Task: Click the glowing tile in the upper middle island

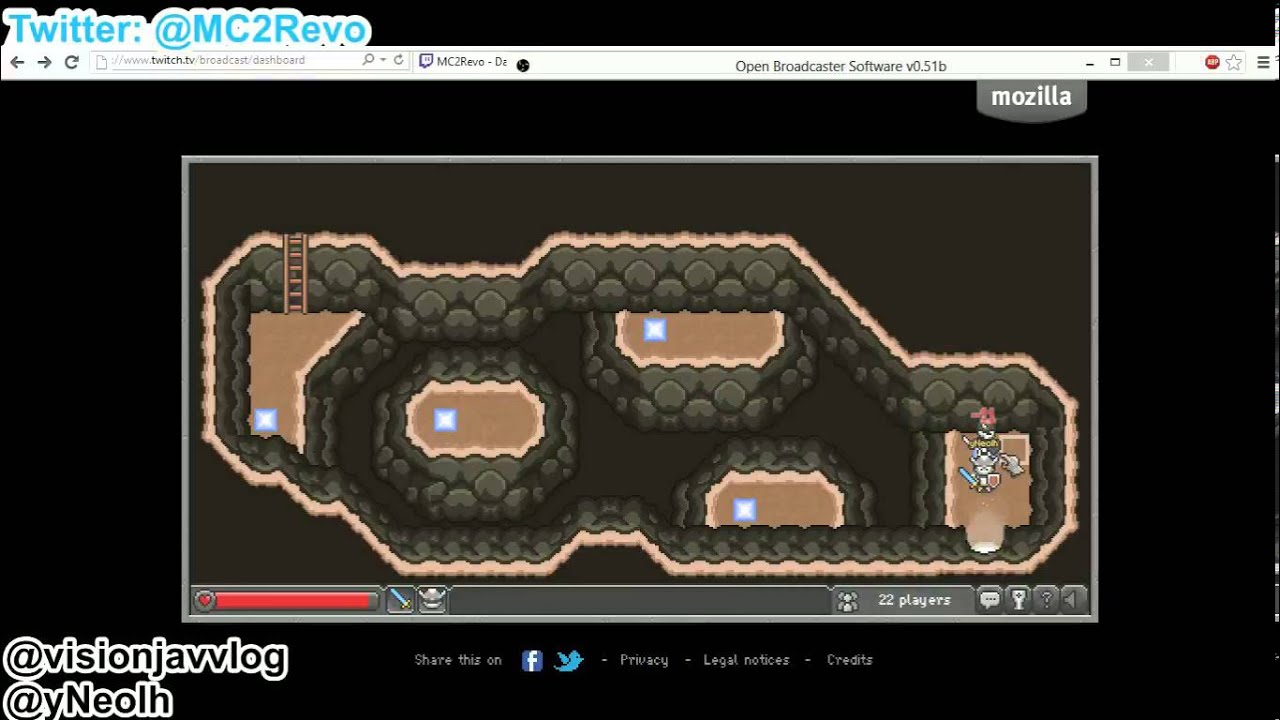Action: point(655,330)
